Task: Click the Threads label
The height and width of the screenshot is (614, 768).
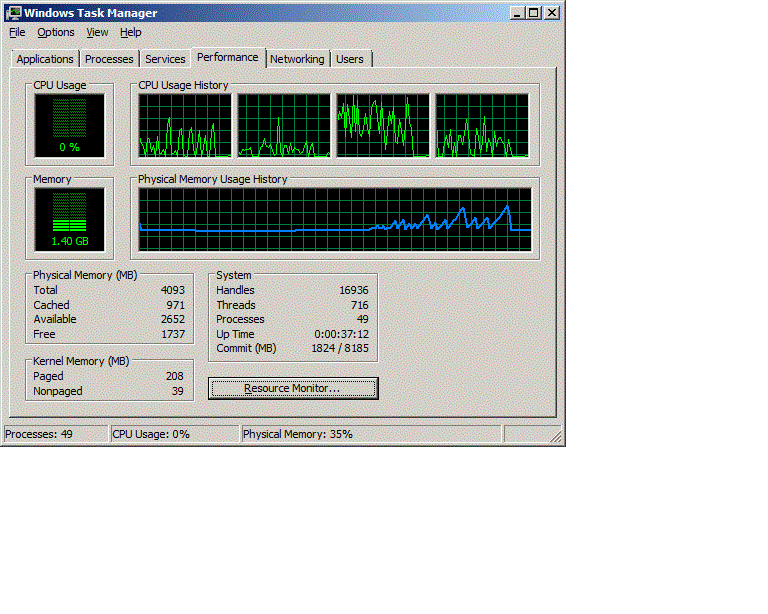Action: coord(236,305)
